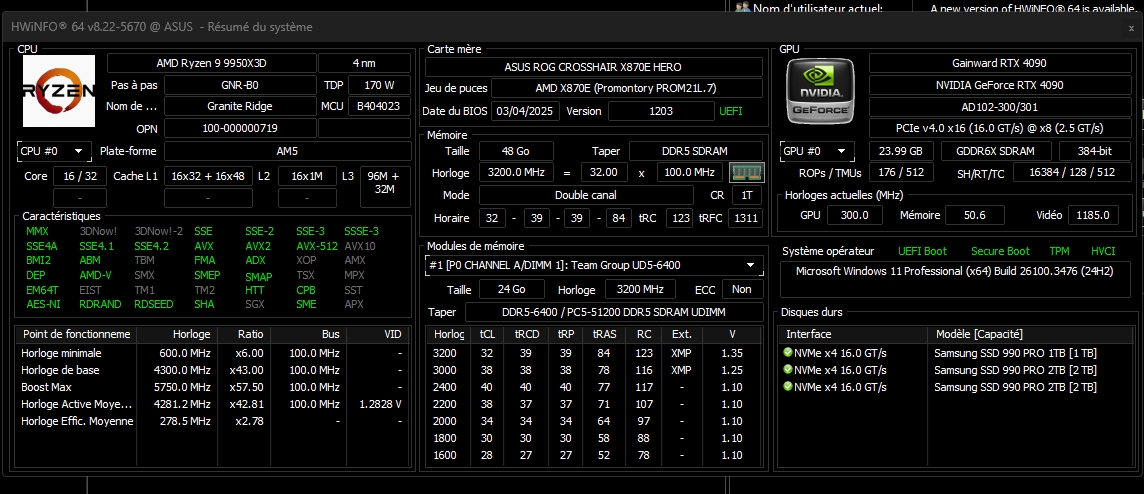Click the Vidéo clock 1185.0 value
1144x494 pixels.
click(x=1093, y=215)
